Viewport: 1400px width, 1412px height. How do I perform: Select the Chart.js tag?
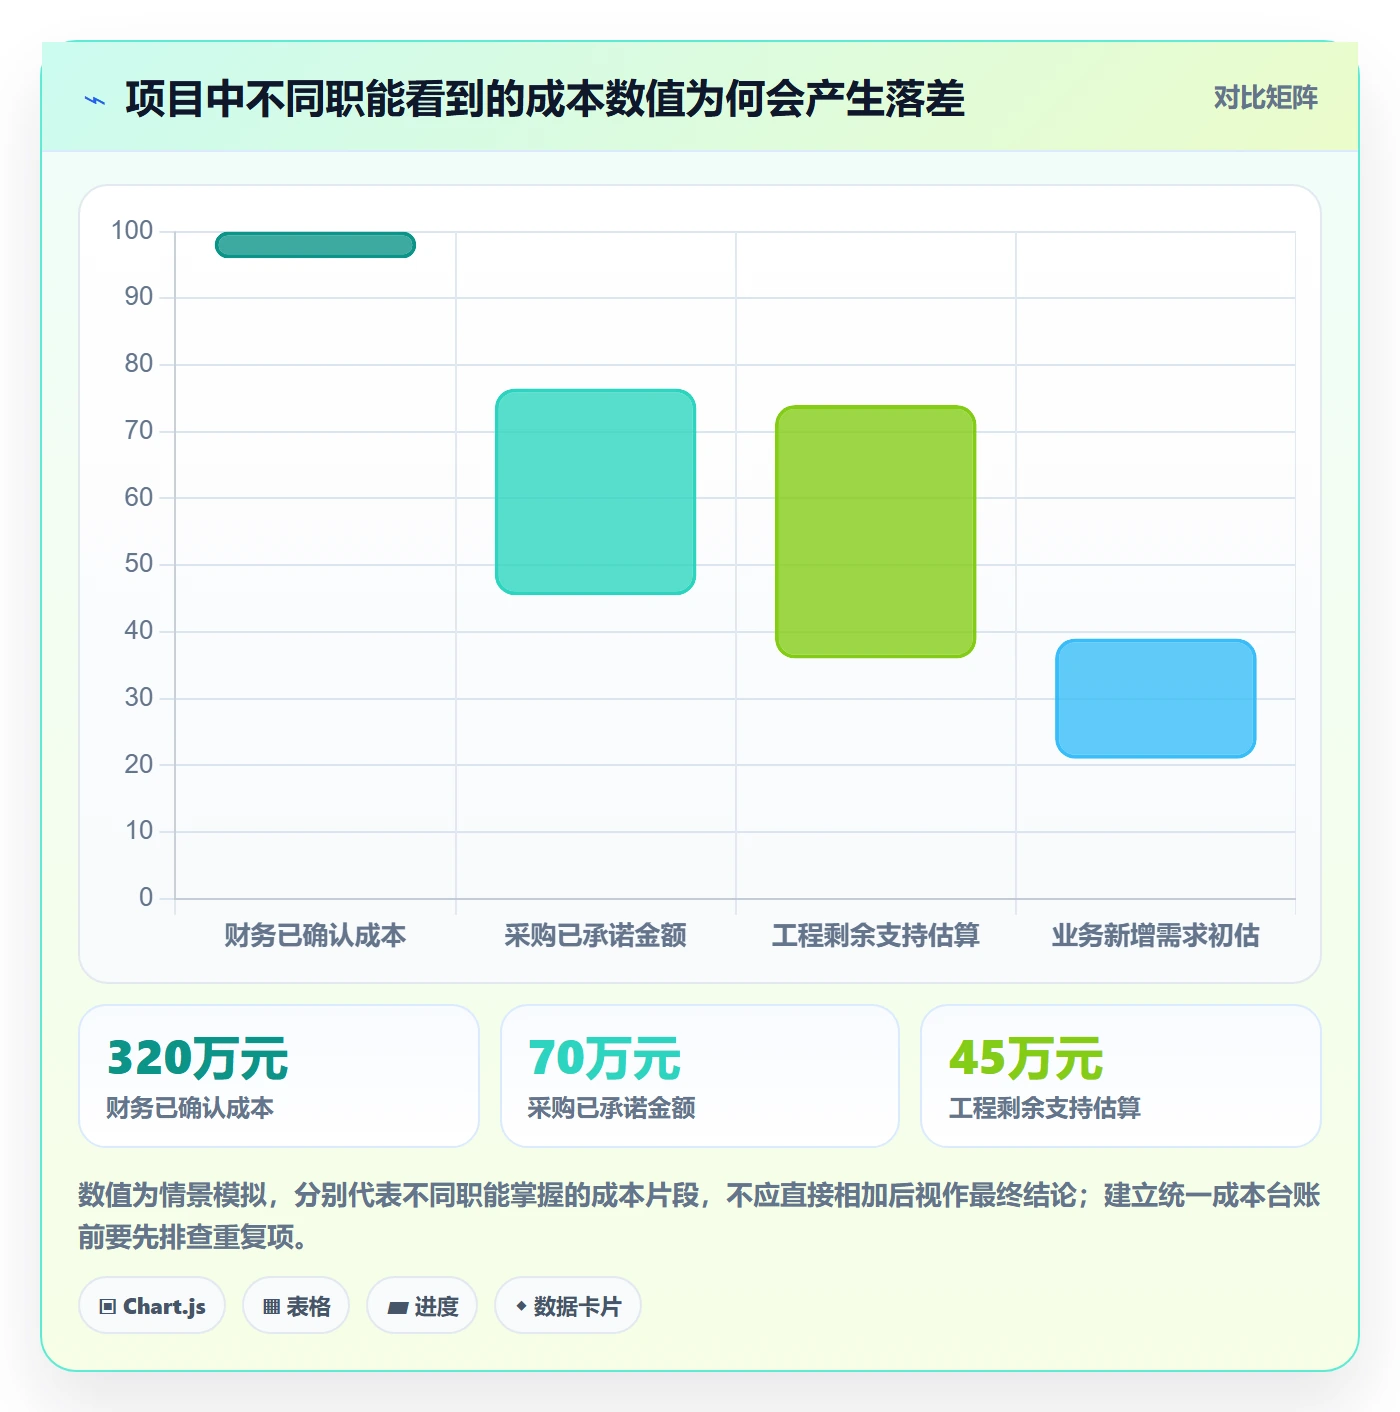tap(152, 1305)
